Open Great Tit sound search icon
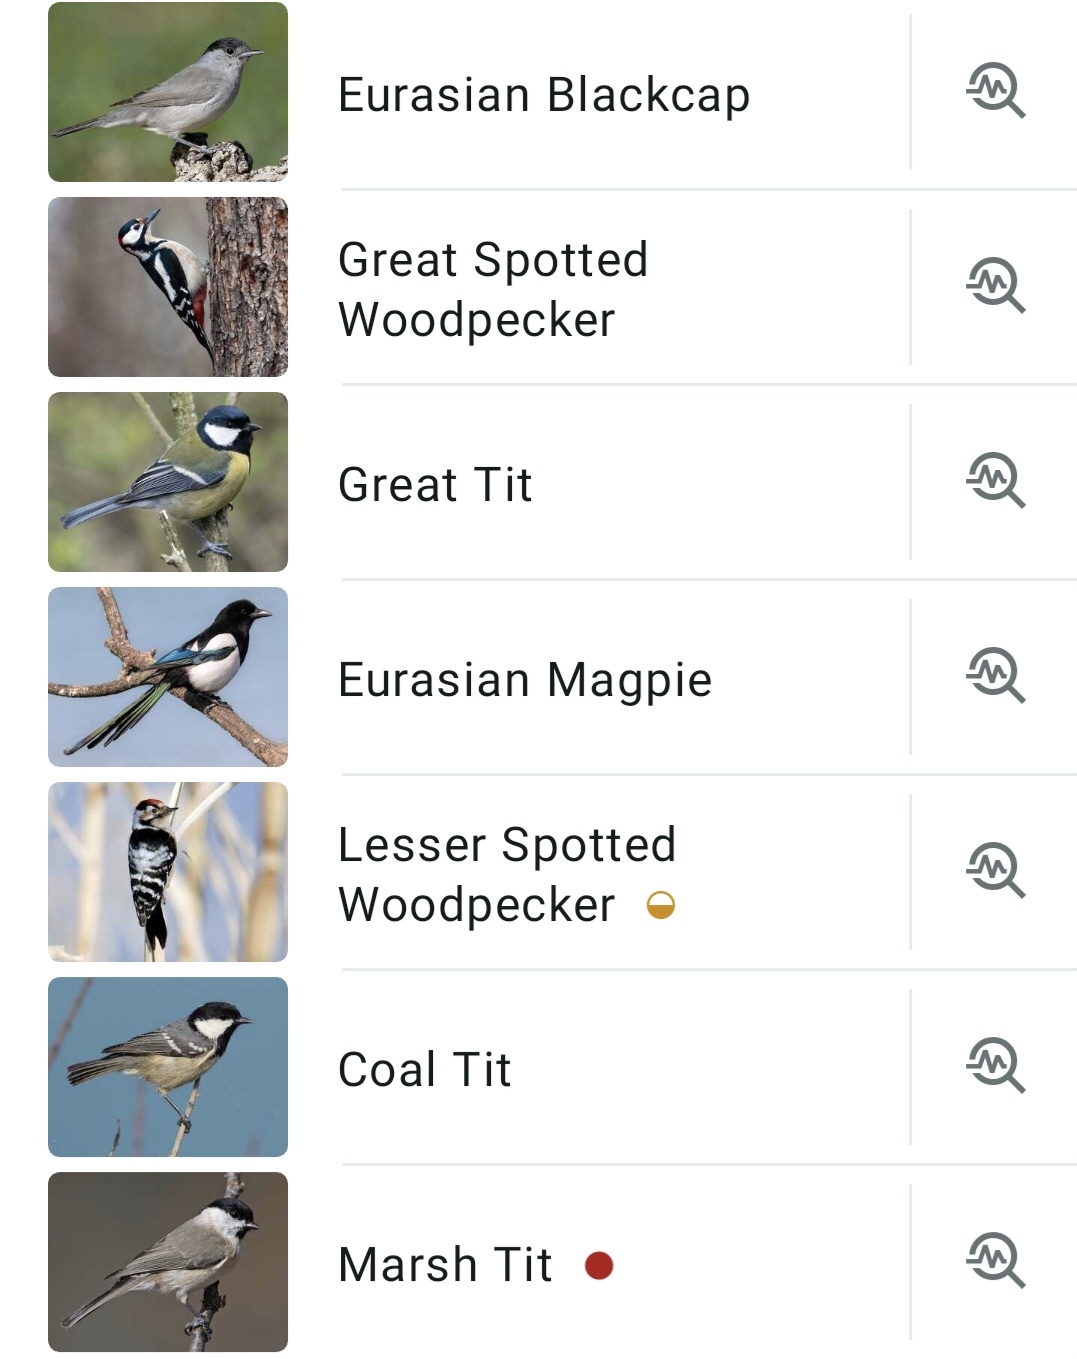 [995, 481]
